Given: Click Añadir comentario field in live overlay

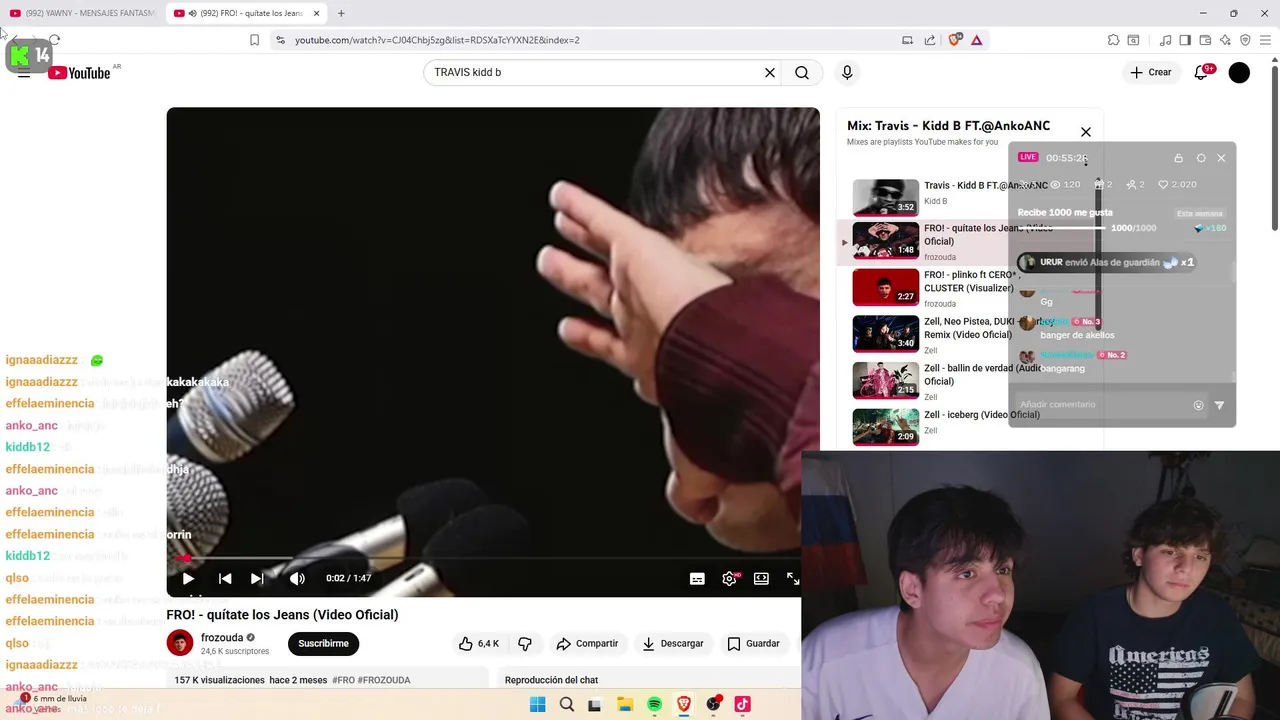Looking at the screenshot, I should (1100, 404).
